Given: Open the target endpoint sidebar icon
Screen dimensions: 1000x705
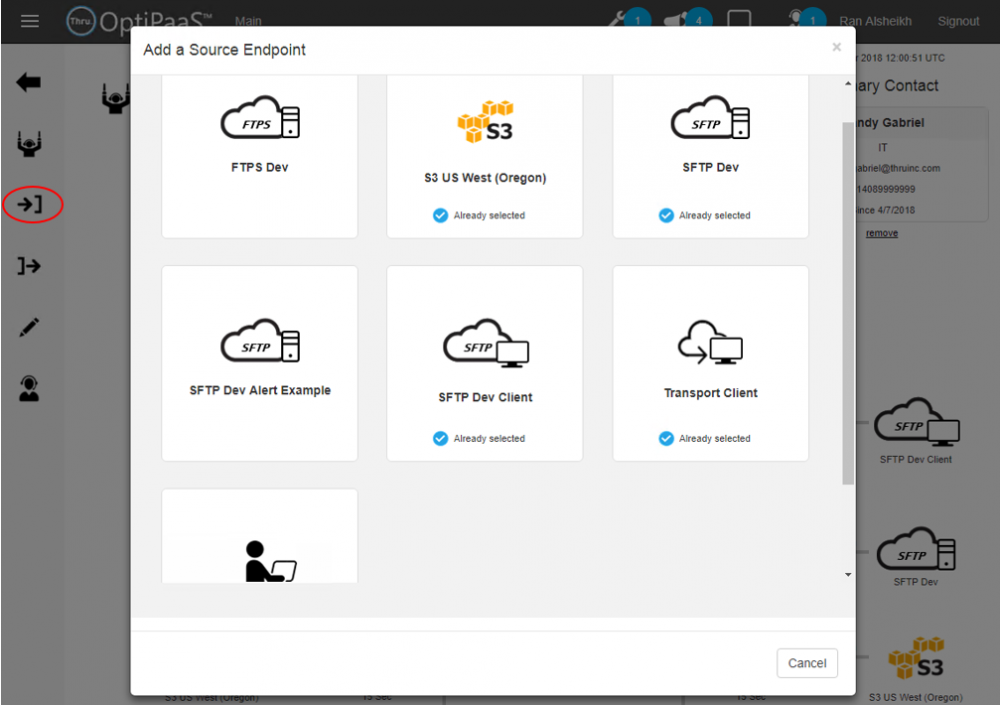Looking at the screenshot, I should (x=29, y=266).
